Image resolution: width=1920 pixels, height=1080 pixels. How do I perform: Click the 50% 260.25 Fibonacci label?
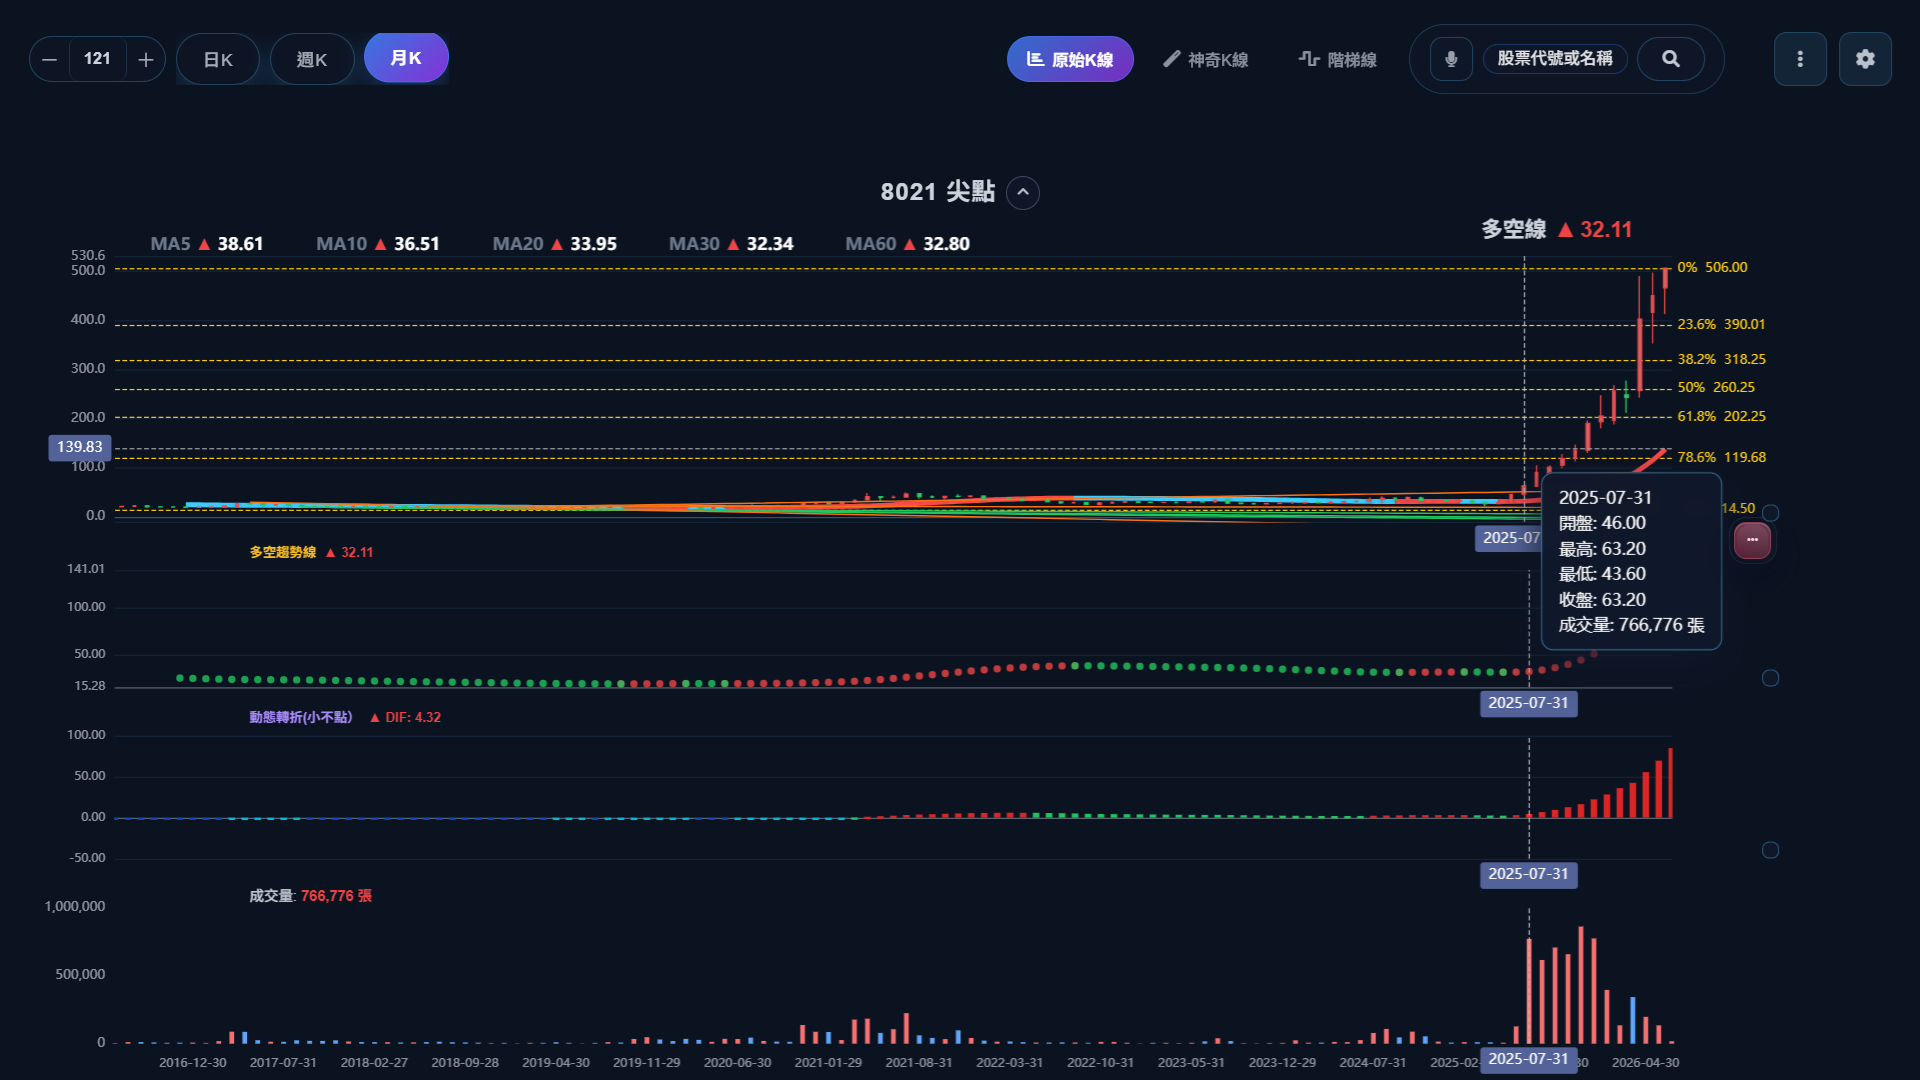pos(1717,387)
